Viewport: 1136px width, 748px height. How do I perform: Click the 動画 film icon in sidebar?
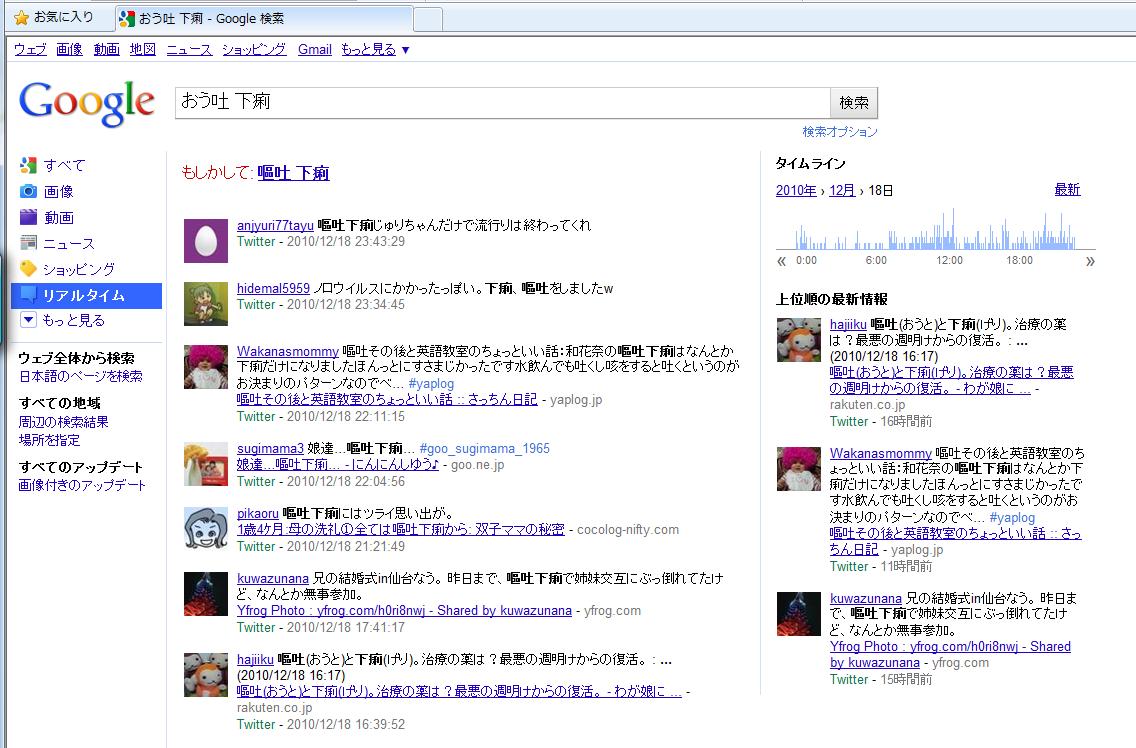28,217
